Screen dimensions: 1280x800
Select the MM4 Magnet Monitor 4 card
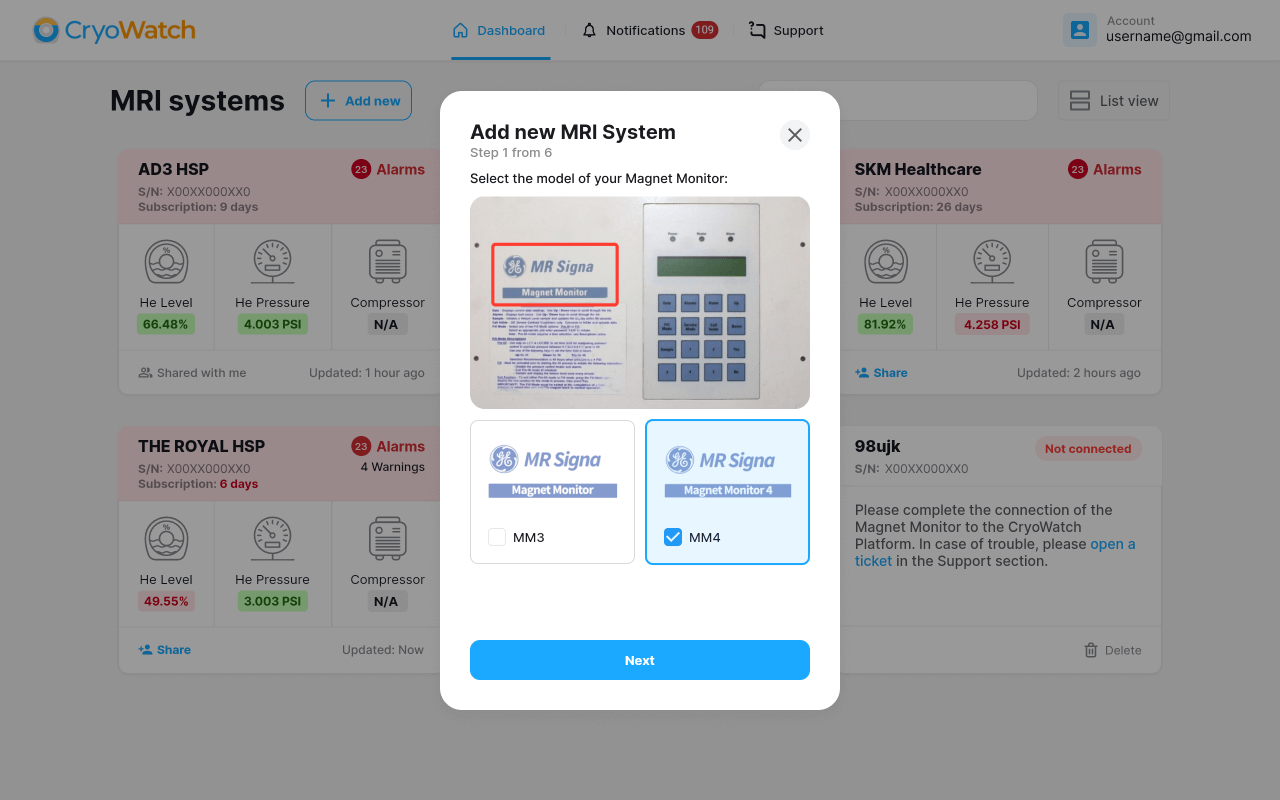(x=728, y=492)
